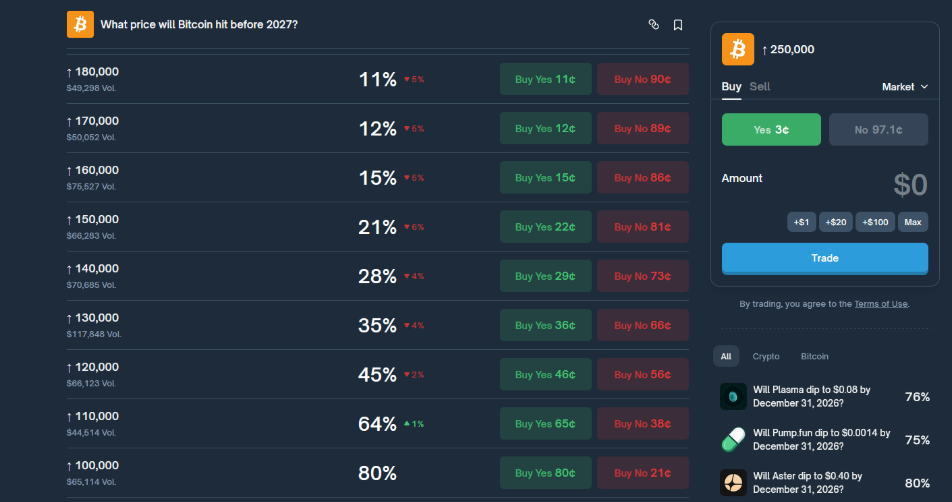The height and width of the screenshot is (502, 952).
Task: Add $100 to the amount
Action: click(x=874, y=222)
